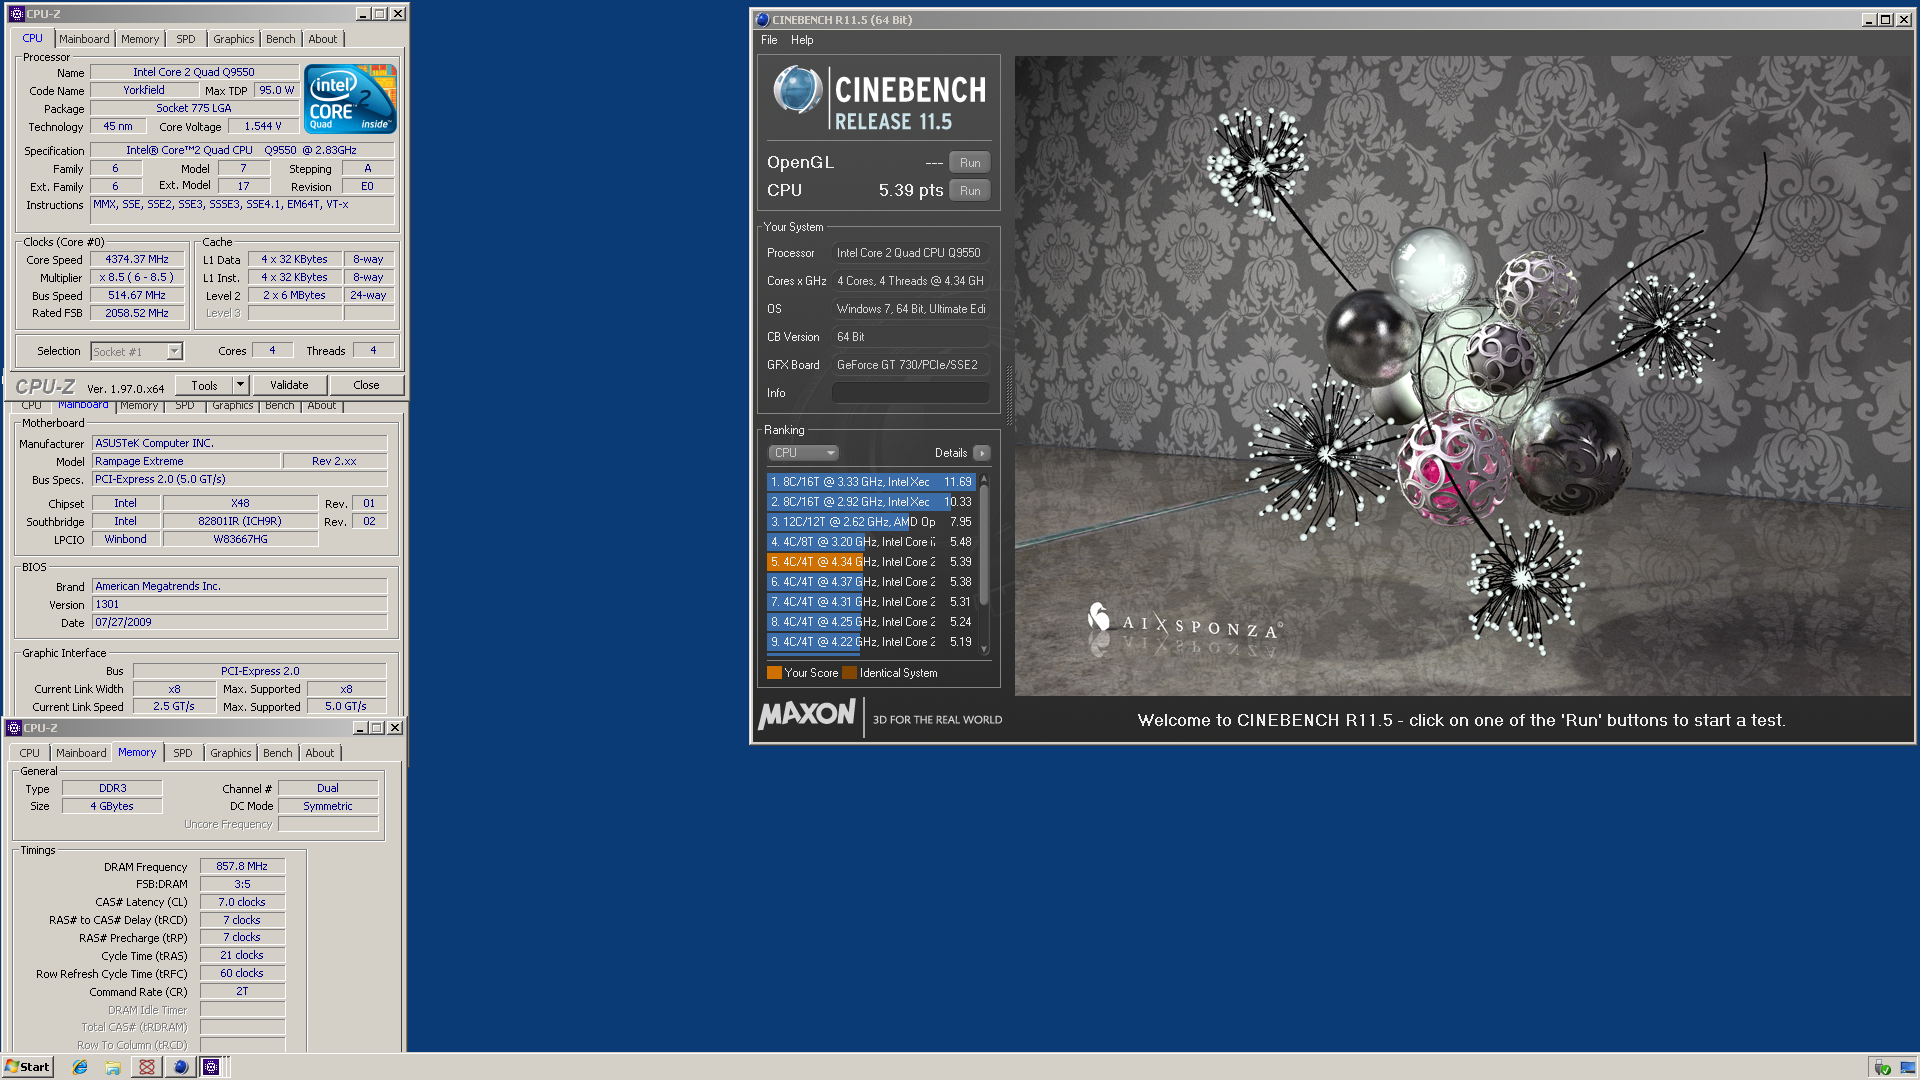Click the ranking list scrollbar
The height and width of the screenshot is (1080, 1920).
tap(984, 545)
